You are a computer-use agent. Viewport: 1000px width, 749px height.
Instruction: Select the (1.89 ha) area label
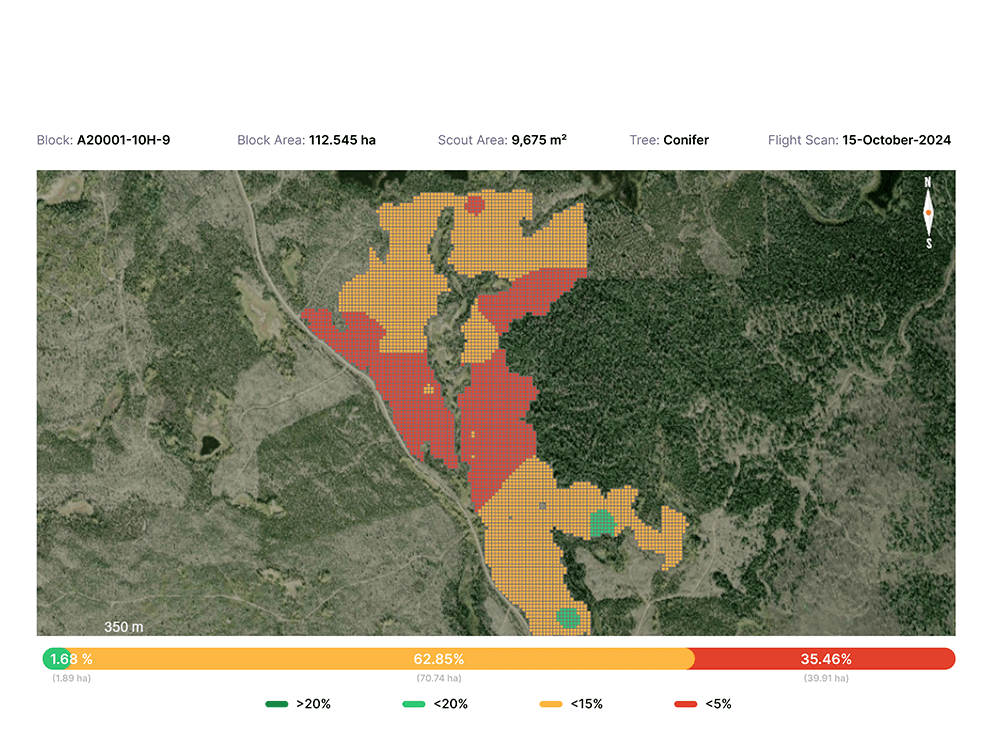tap(71, 679)
